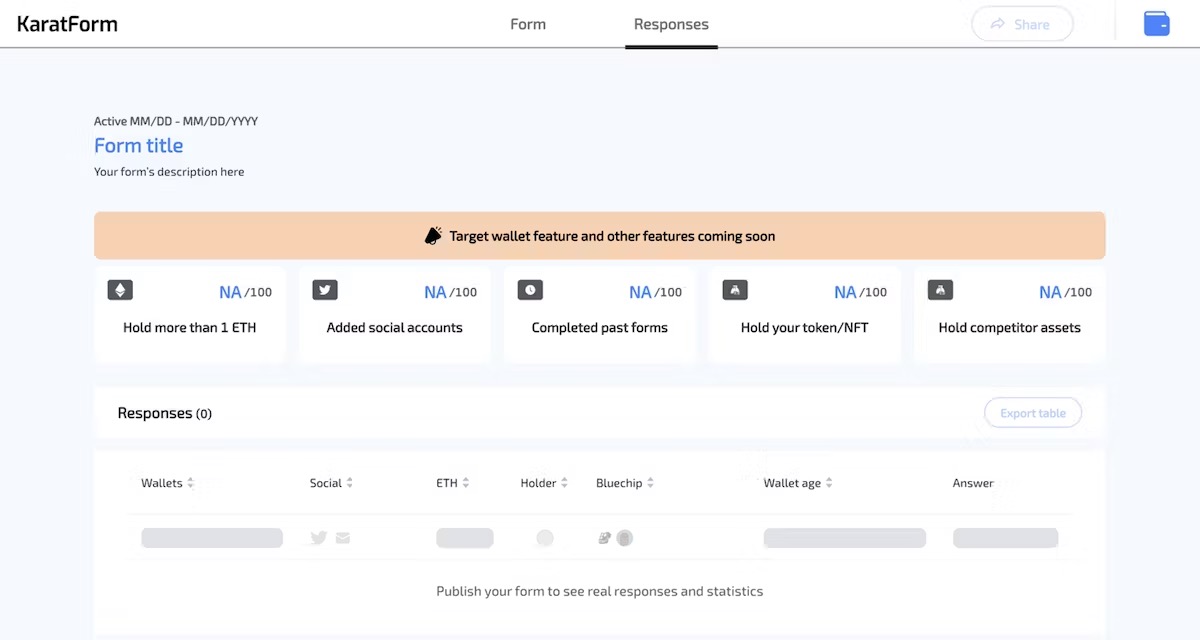Viewport: 1200px width, 640px height.
Task: Switch to the Form tab
Action: coord(528,24)
